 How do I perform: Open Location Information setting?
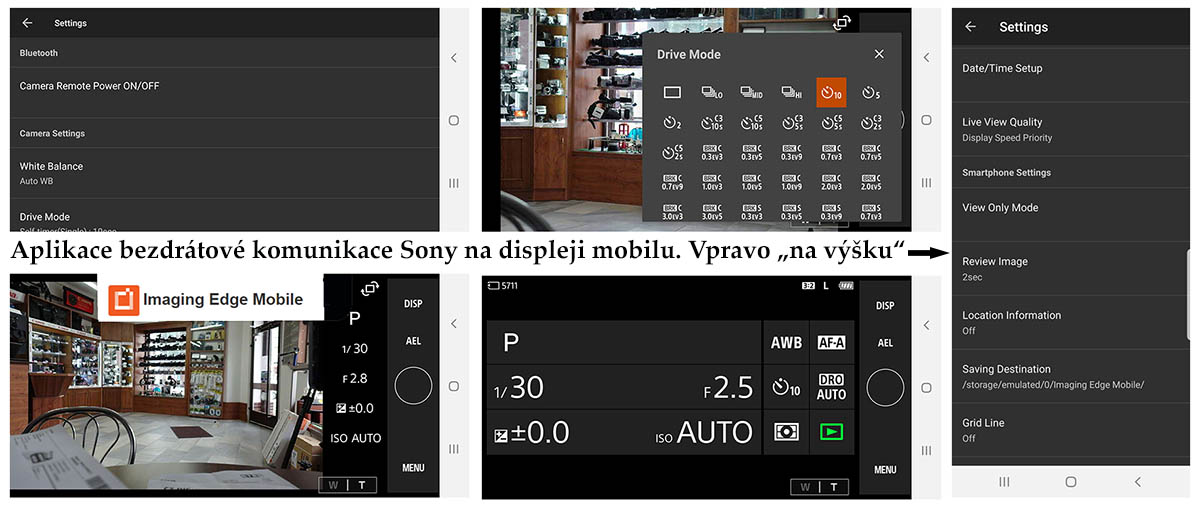pyautogui.click(x=1071, y=322)
